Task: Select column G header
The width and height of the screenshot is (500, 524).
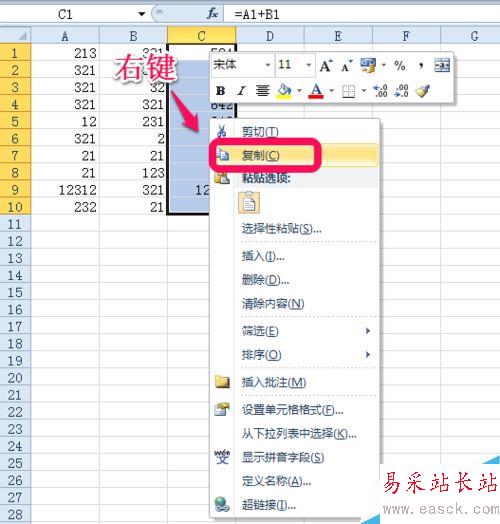Action: [471, 36]
